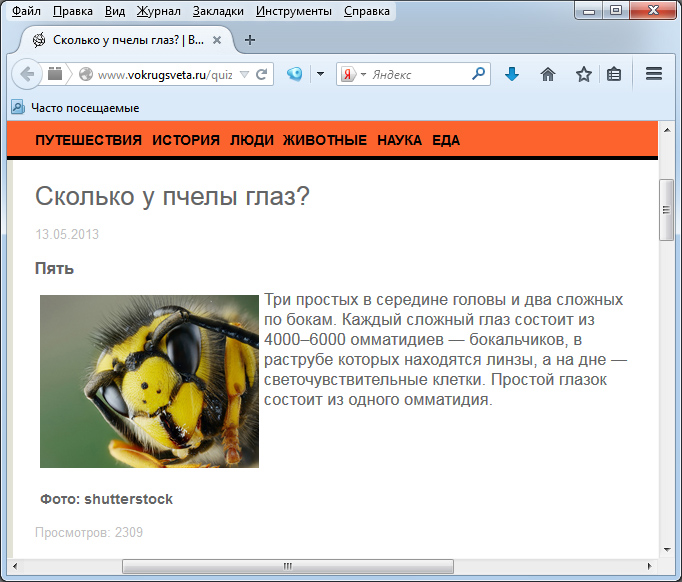The height and width of the screenshot is (582, 682).
Task: Expand dropdown next to blue messenger icon
Action: click(x=320, y=74)
